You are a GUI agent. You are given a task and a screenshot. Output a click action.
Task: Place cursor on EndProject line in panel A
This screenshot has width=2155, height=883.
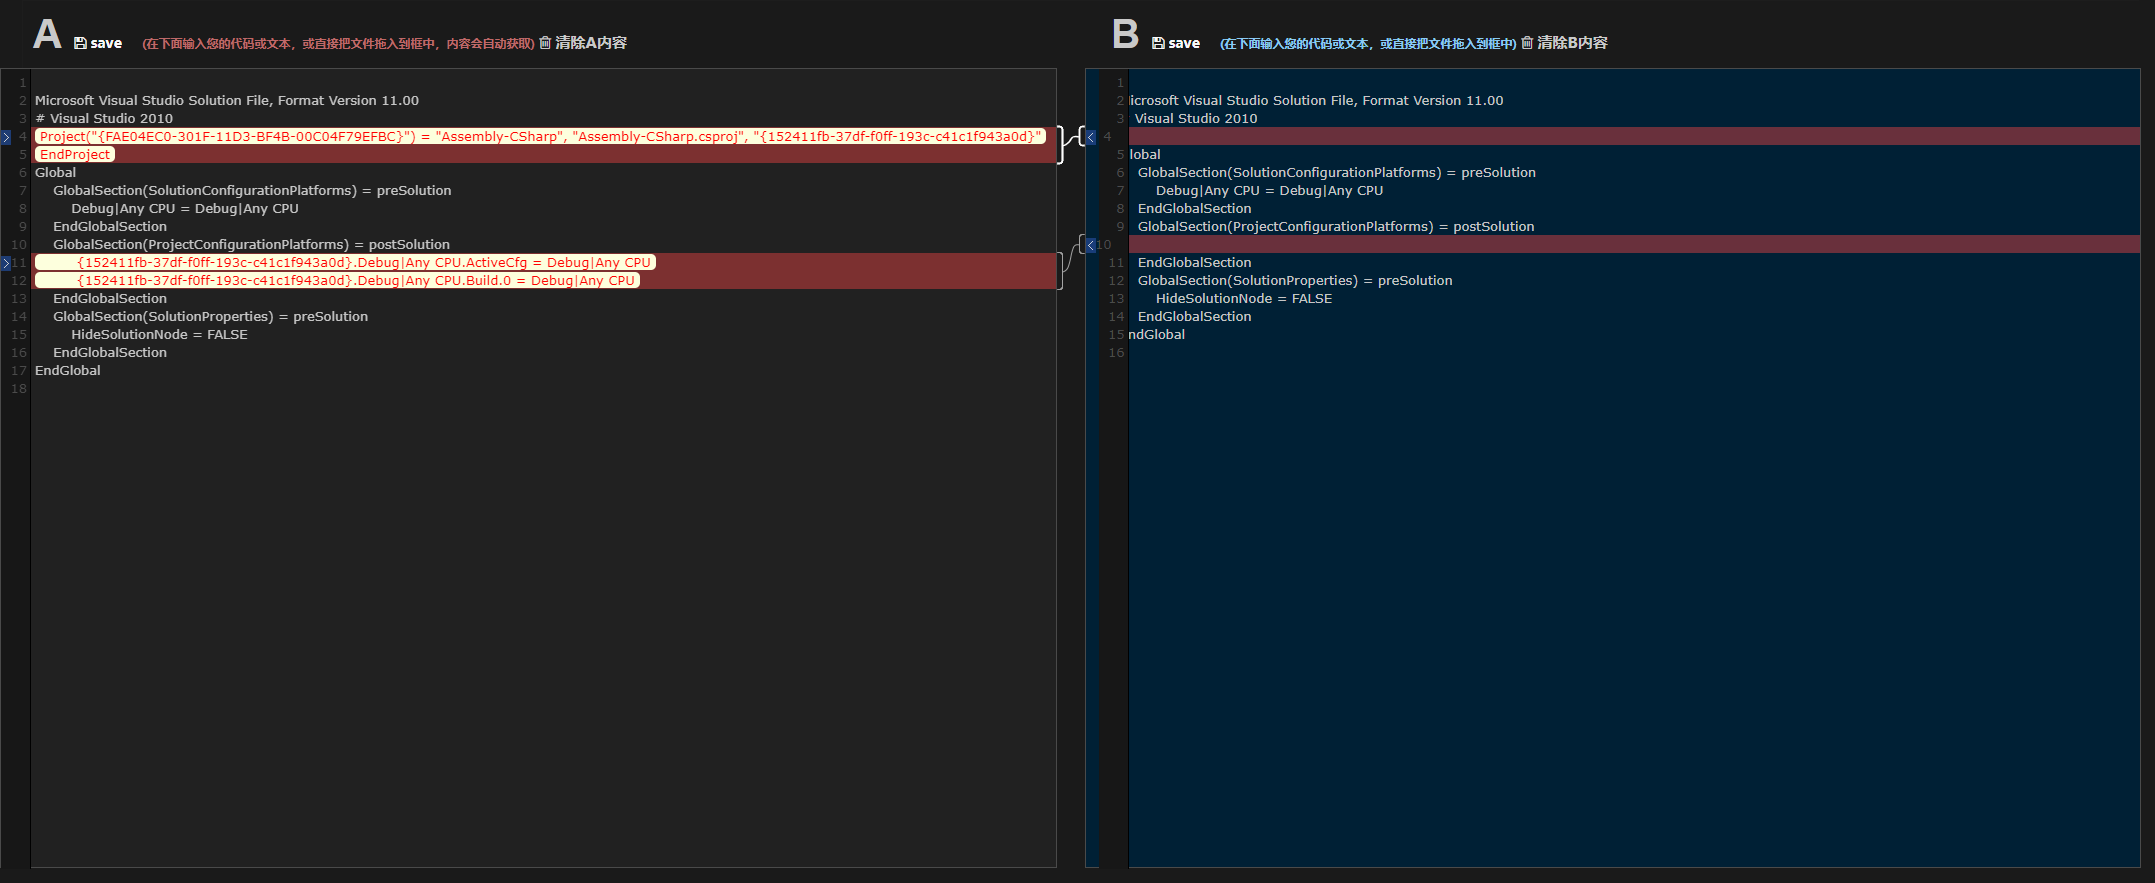pos(75,155)
